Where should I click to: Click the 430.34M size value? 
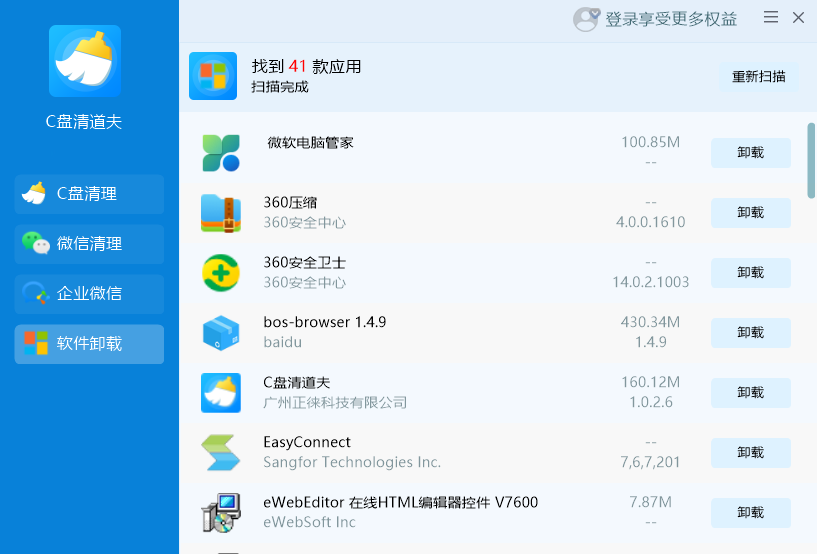(x=651, y=322)
